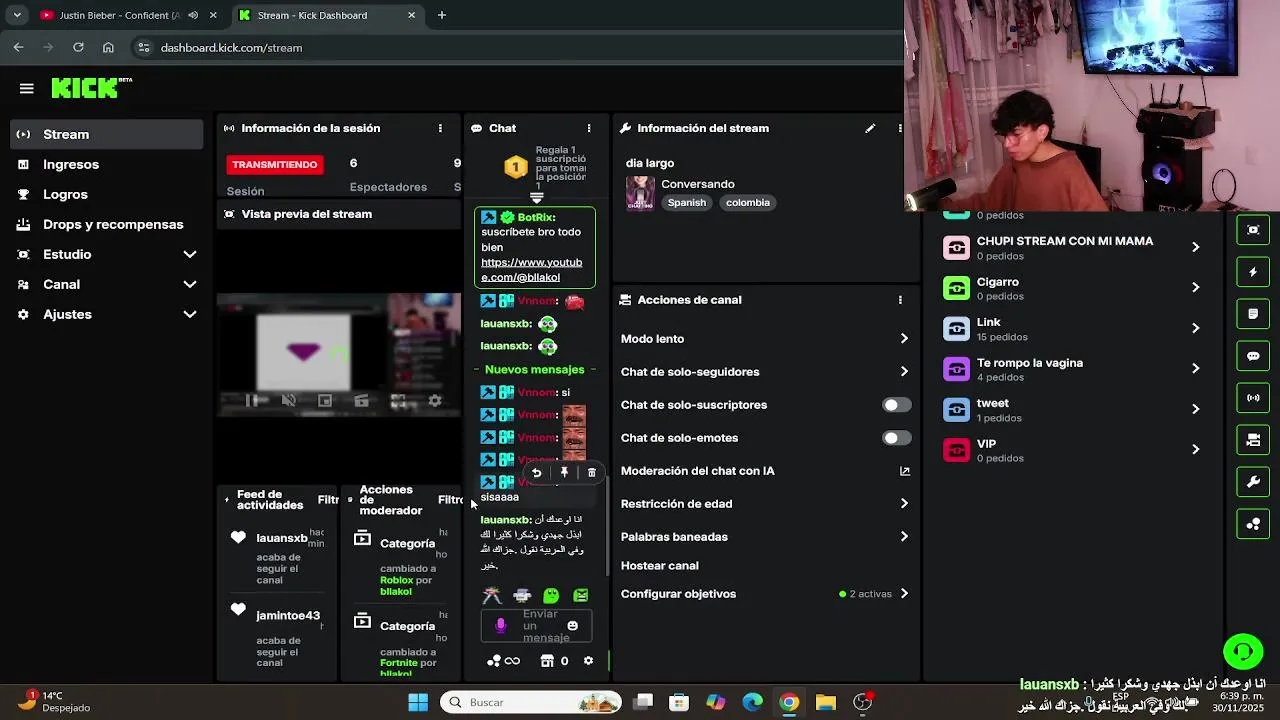Click the channel points infinity icon under the chat
The width and height of the screenshot is (1280, 720).
512,661
